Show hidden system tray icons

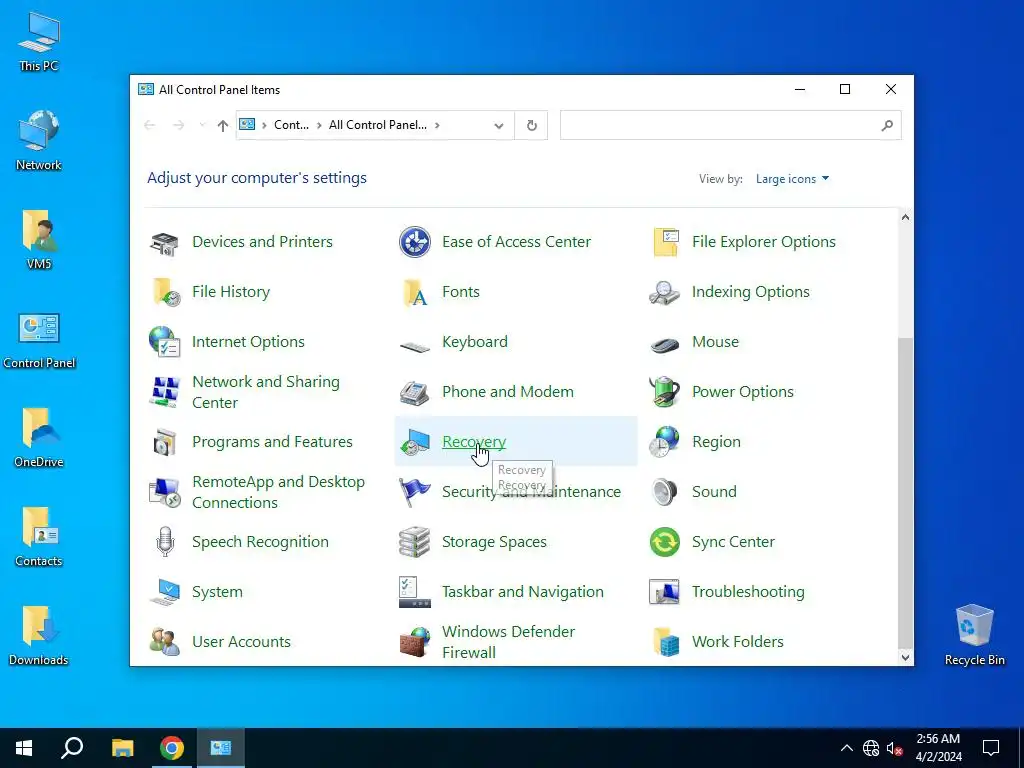coord(846,748)
